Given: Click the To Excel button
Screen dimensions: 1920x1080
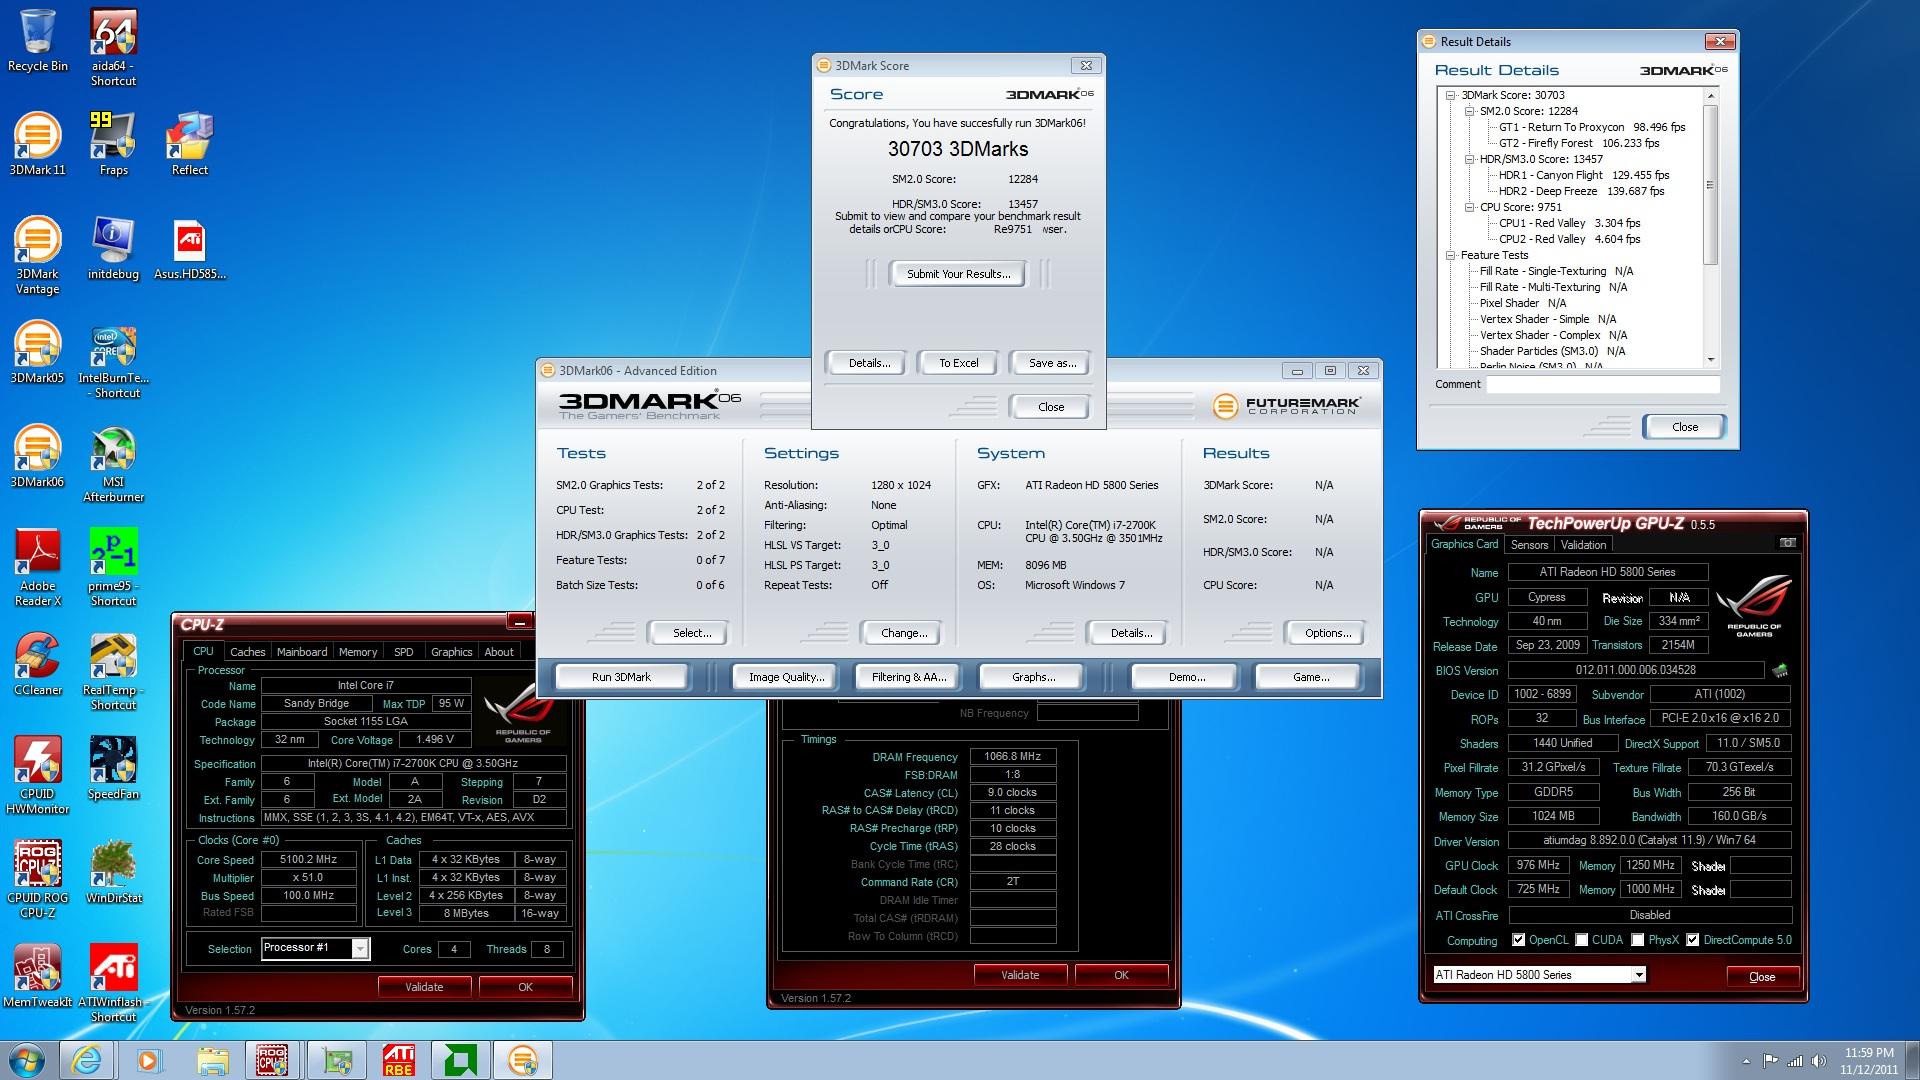Looking at the screenshot, I should [x=958, y=363].
